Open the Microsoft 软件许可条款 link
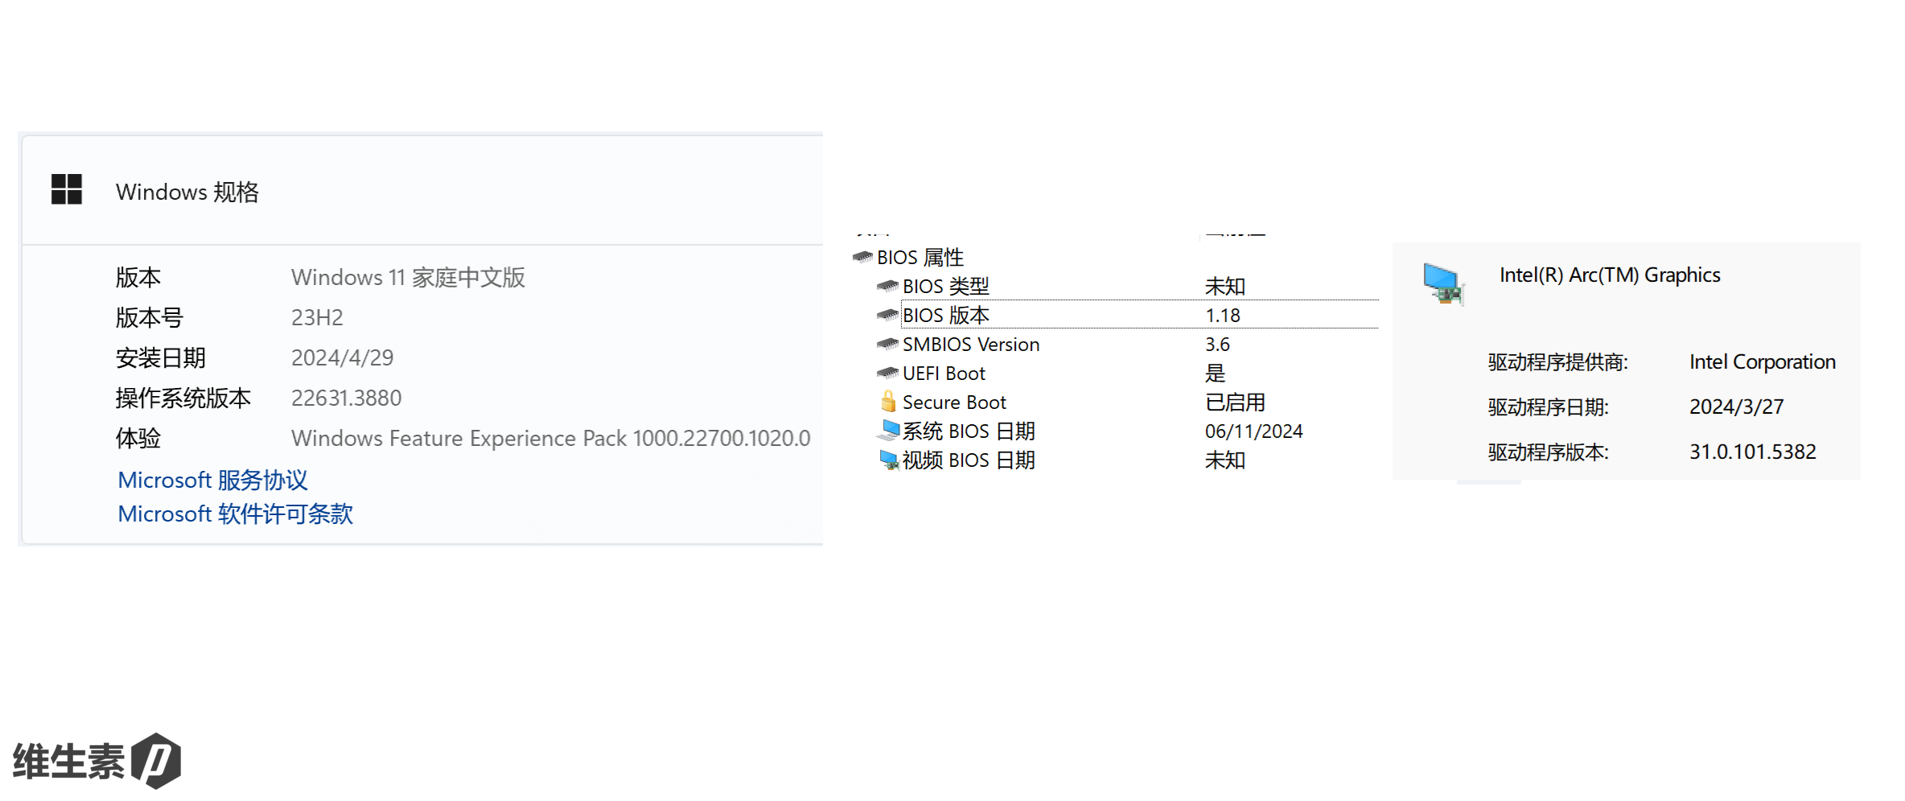Viewport: 1905px width, 801px height. [235, 514]
